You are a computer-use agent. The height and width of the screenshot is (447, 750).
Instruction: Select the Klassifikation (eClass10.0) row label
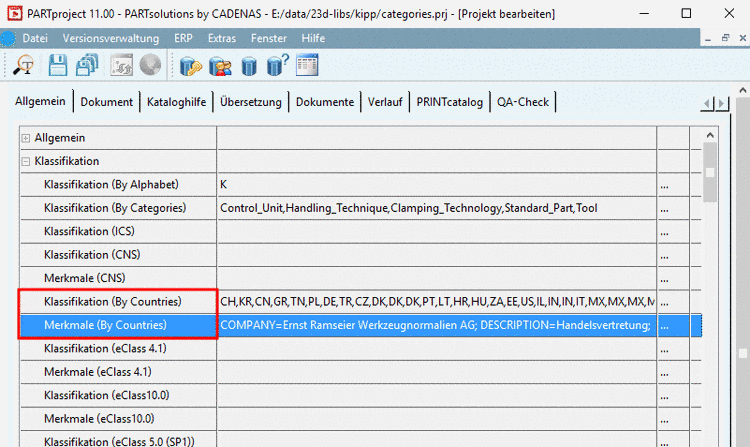(107, 395)
